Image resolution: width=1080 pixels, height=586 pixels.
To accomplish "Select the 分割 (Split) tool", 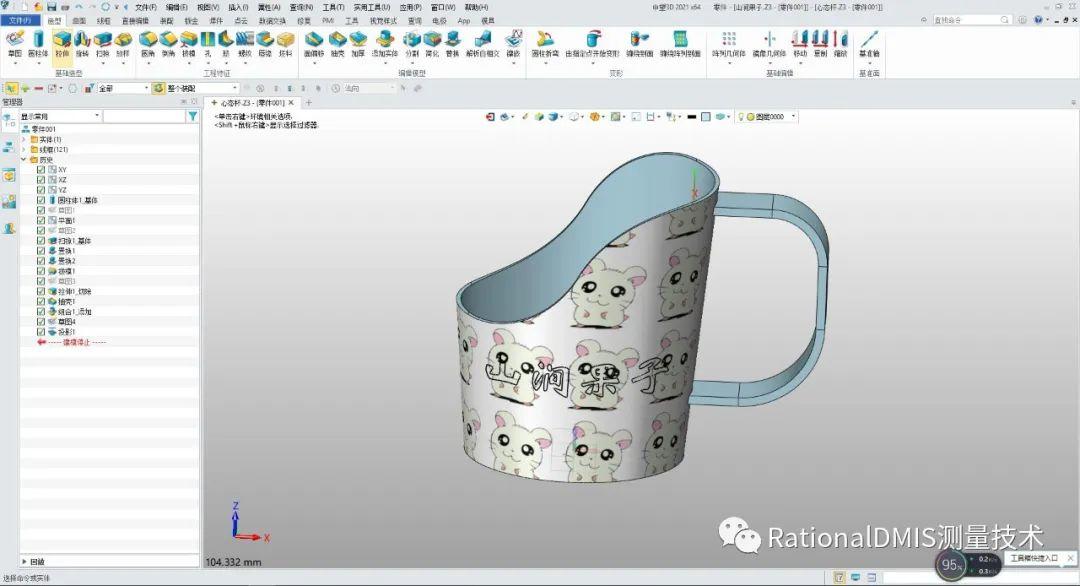I will [412, 43].
